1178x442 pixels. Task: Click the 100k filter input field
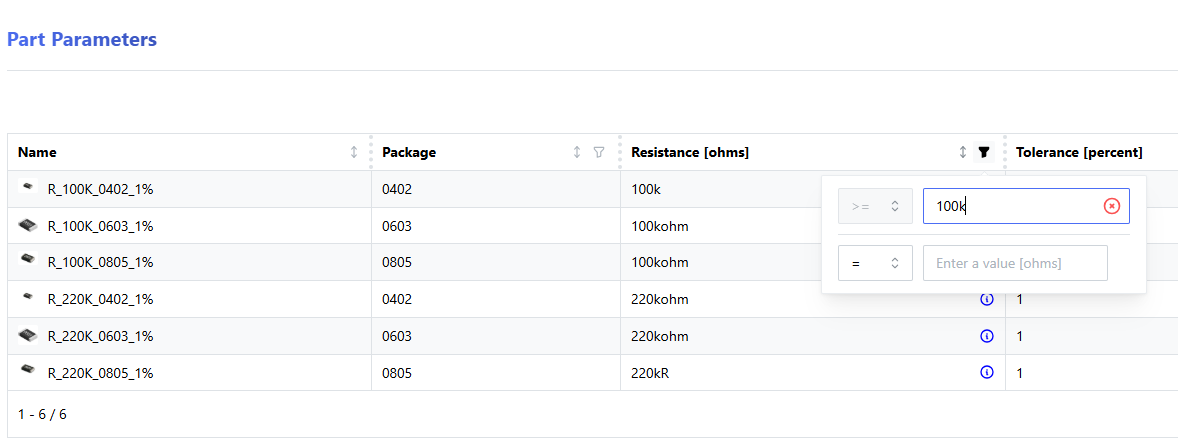(x=1010, y=206)
